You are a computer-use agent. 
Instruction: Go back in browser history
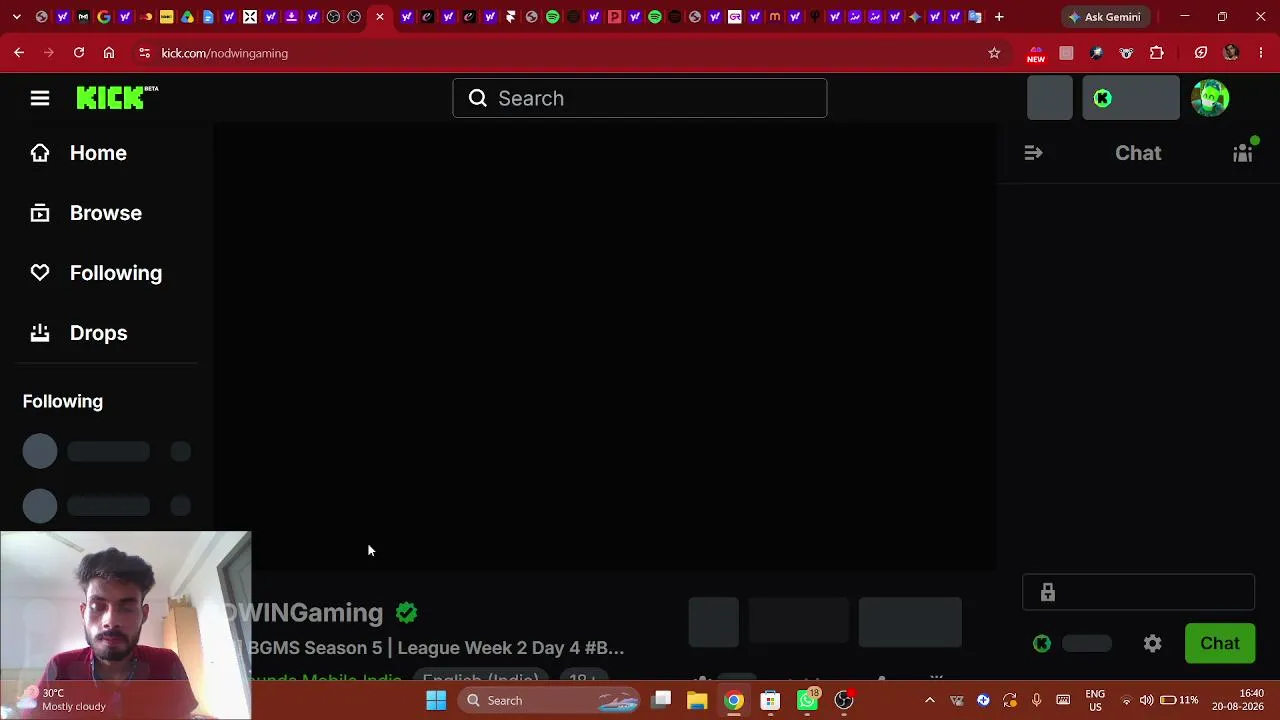(x=19, y=53)
